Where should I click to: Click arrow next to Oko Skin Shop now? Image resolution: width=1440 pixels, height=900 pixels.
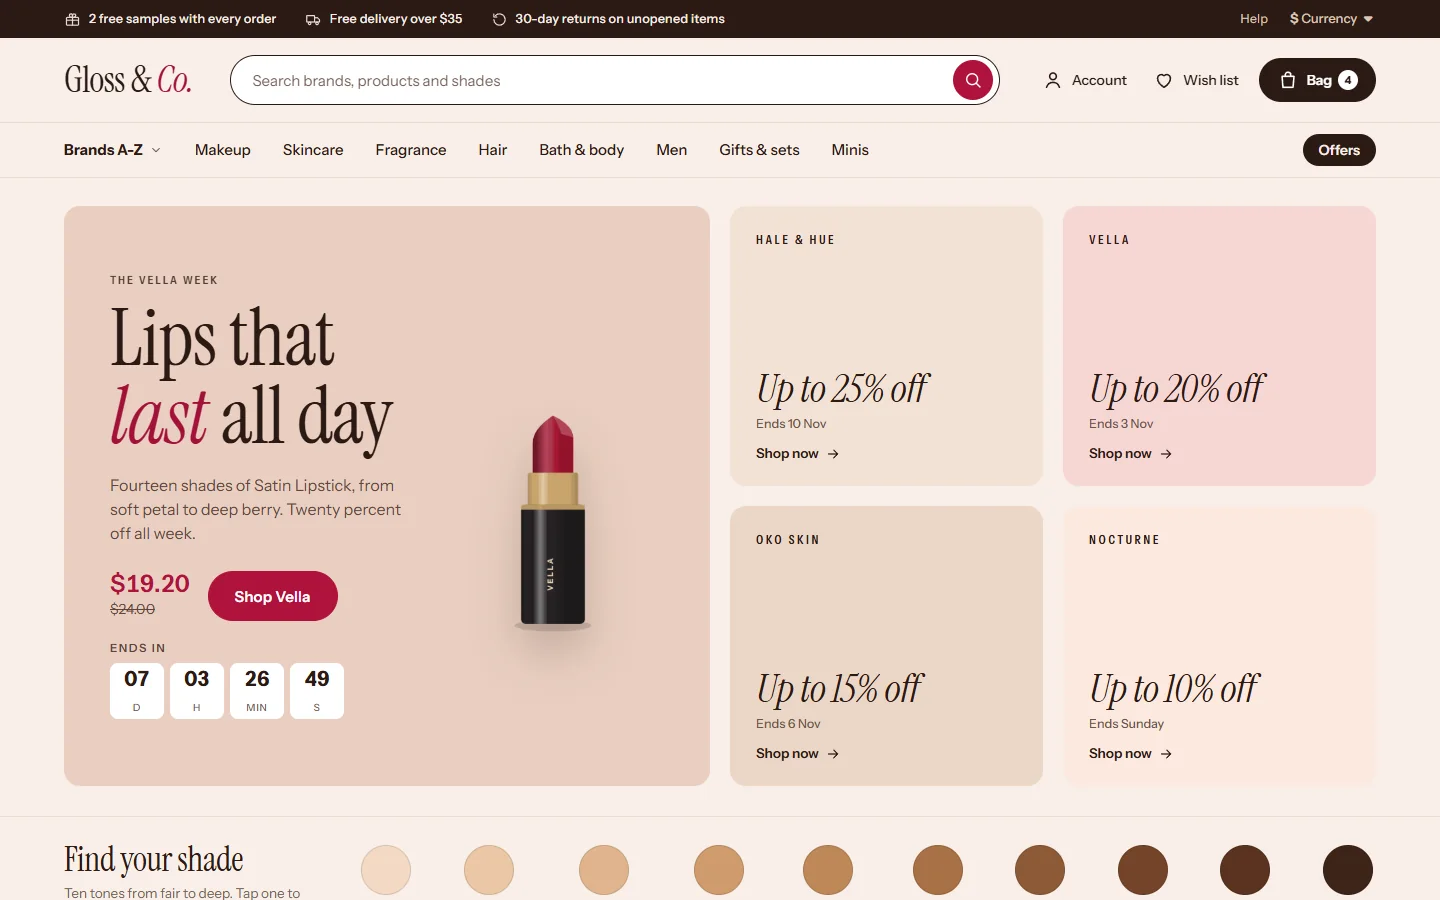833,754
